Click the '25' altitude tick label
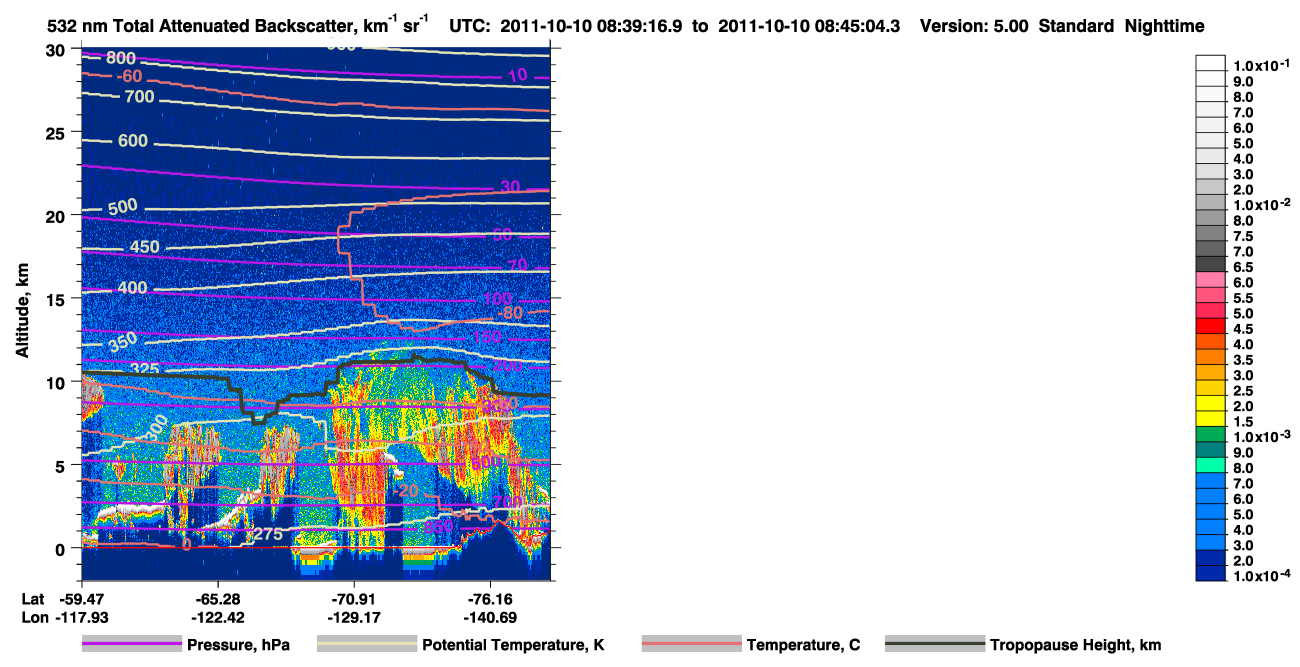The width and height of the screenshot is (1300, 667). pos(56,133)
